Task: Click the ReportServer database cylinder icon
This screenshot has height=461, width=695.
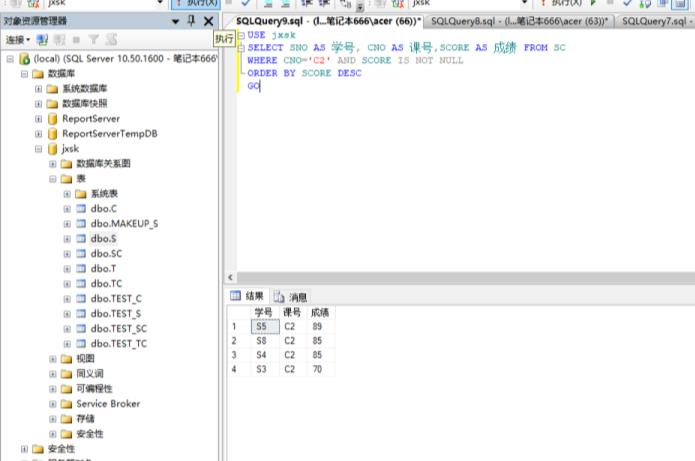Action: click(x=52, y=119)
